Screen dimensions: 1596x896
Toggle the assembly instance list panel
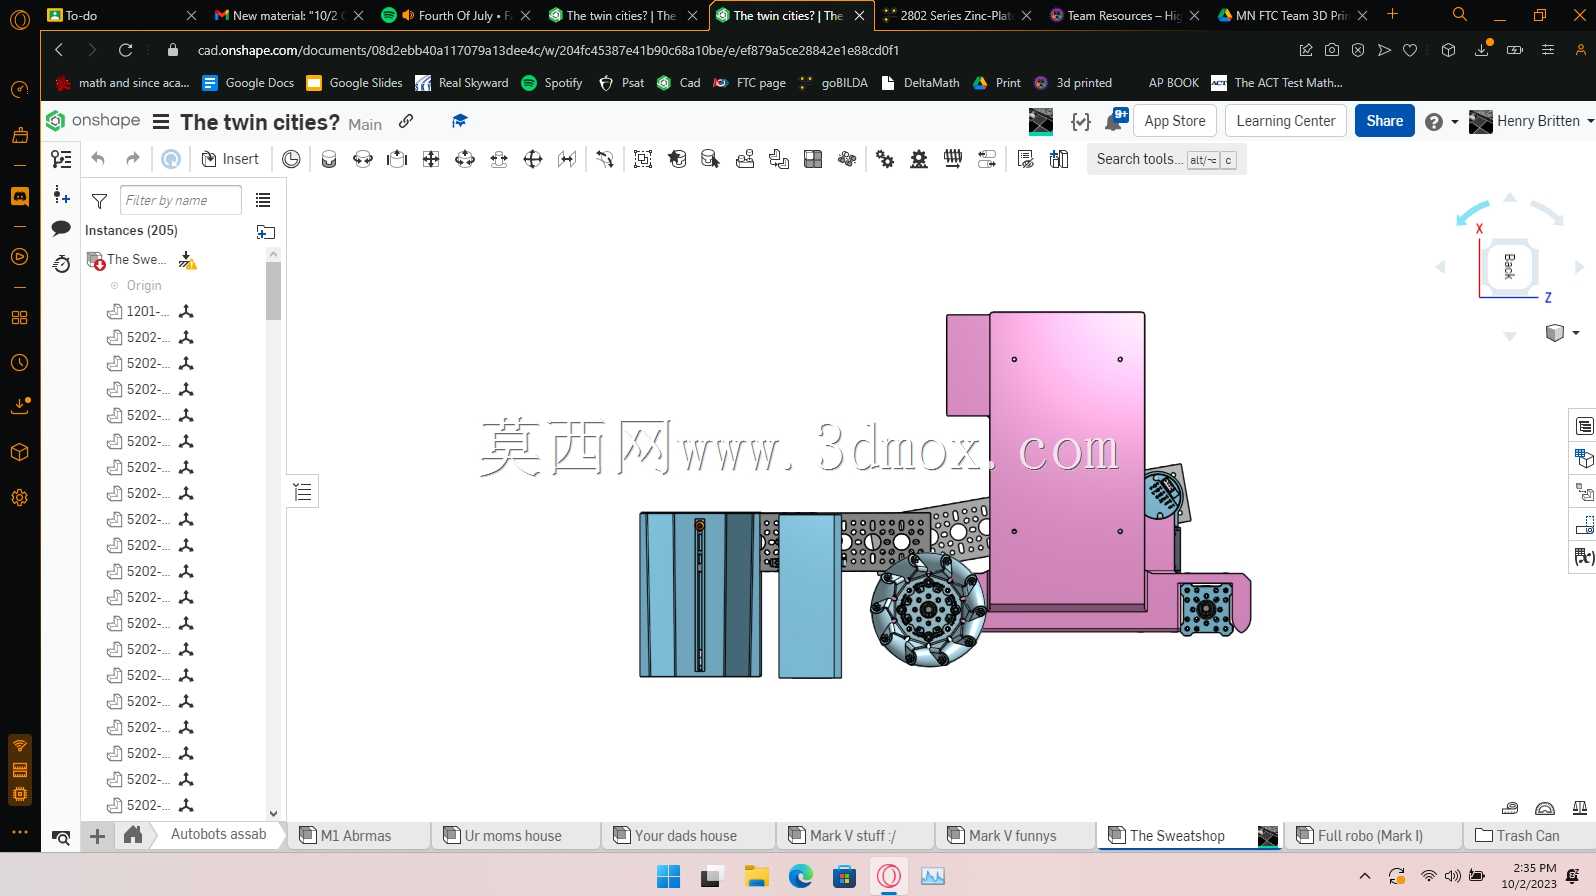61,159
